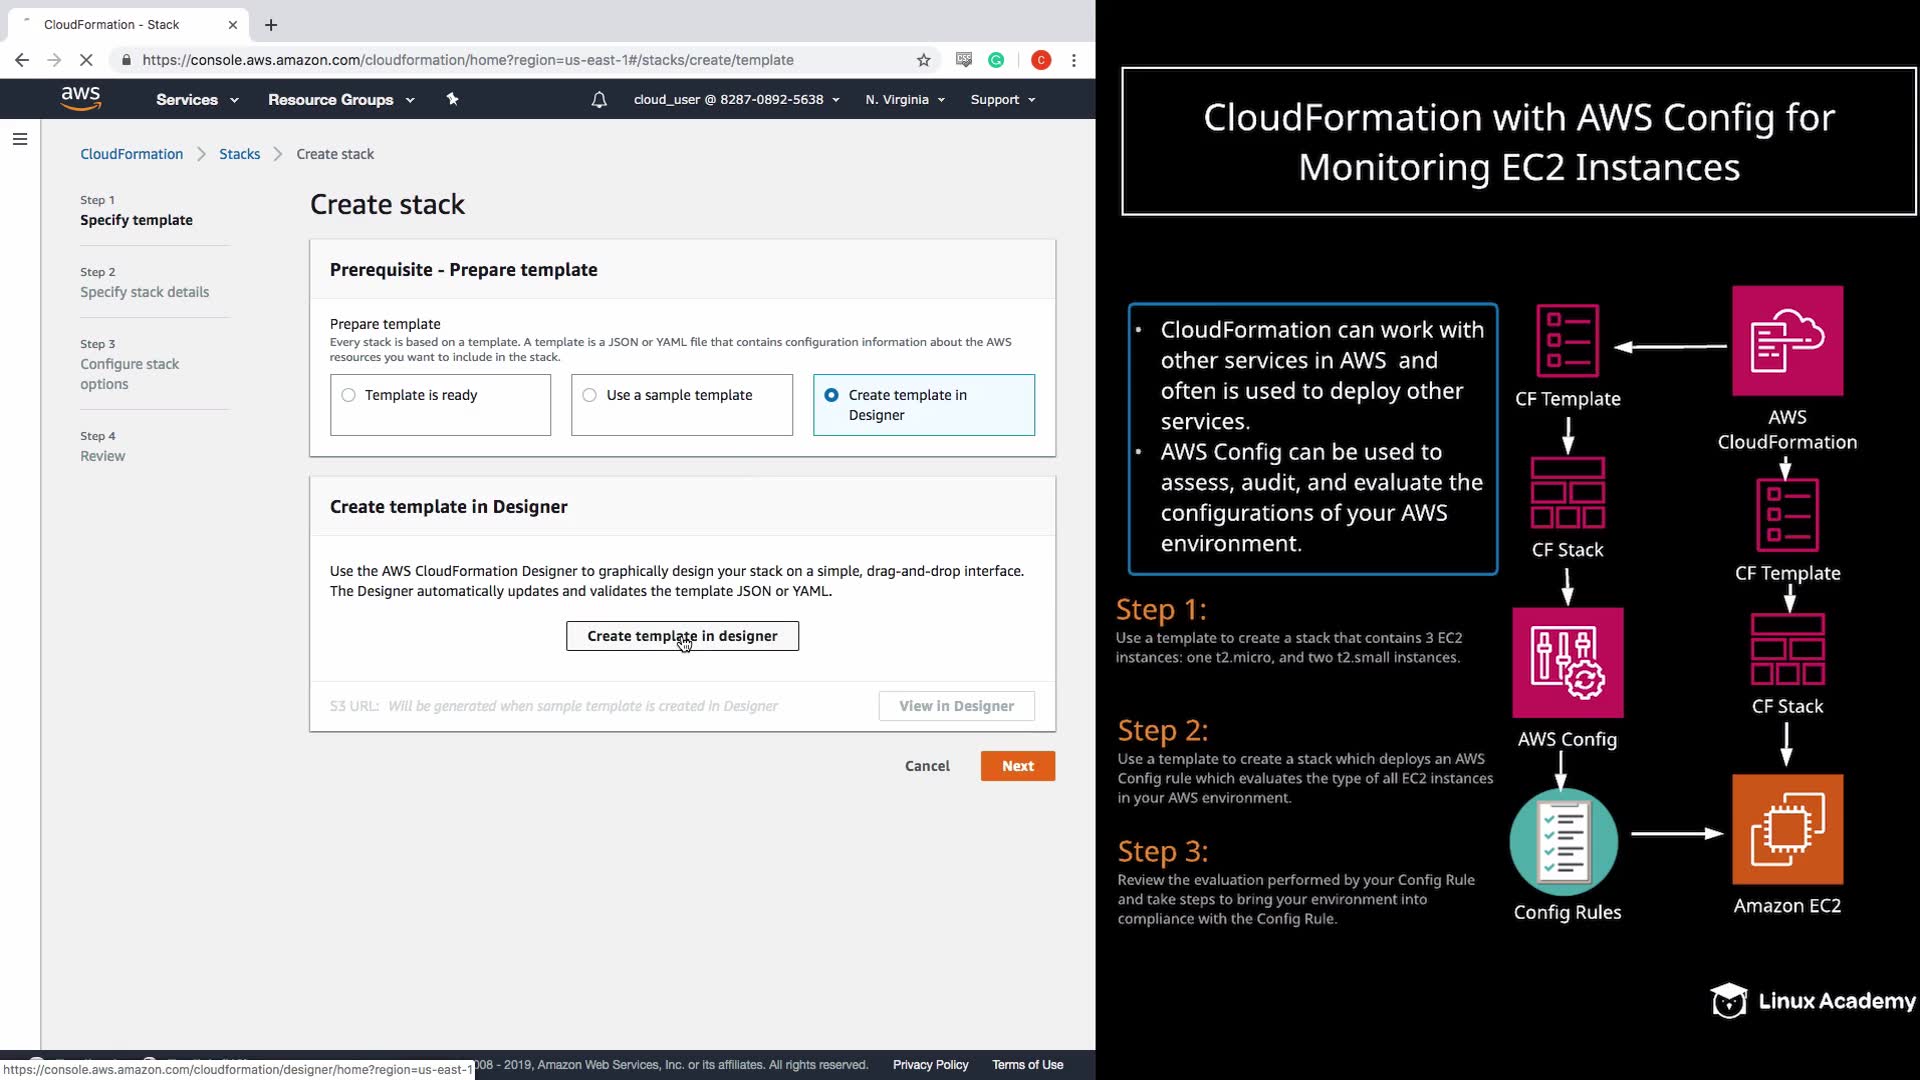Screen dimensions: 1920x1080
Task: Click Create template in designer button
Action: [682, 636]
